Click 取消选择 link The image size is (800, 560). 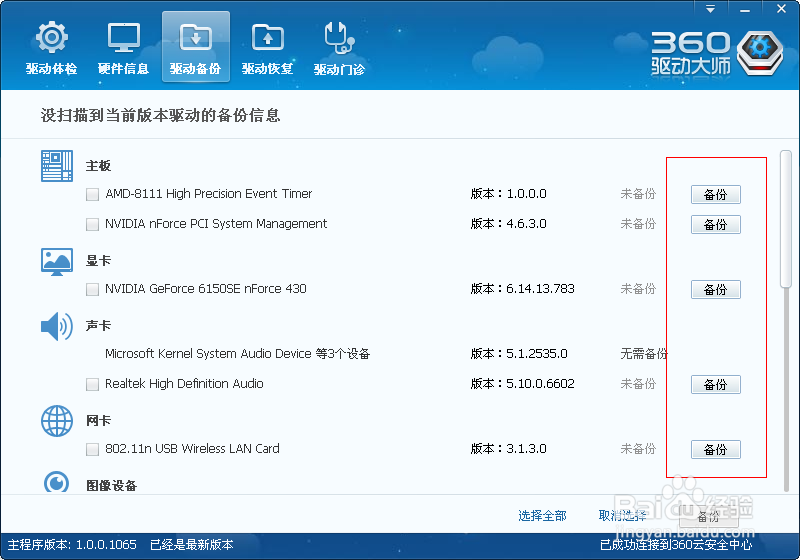click(622, 516)
